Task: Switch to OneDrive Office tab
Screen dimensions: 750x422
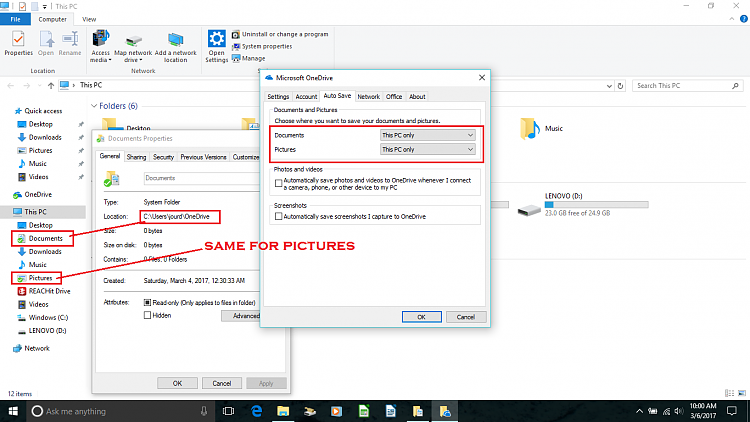Action: (x=394, y=97)
